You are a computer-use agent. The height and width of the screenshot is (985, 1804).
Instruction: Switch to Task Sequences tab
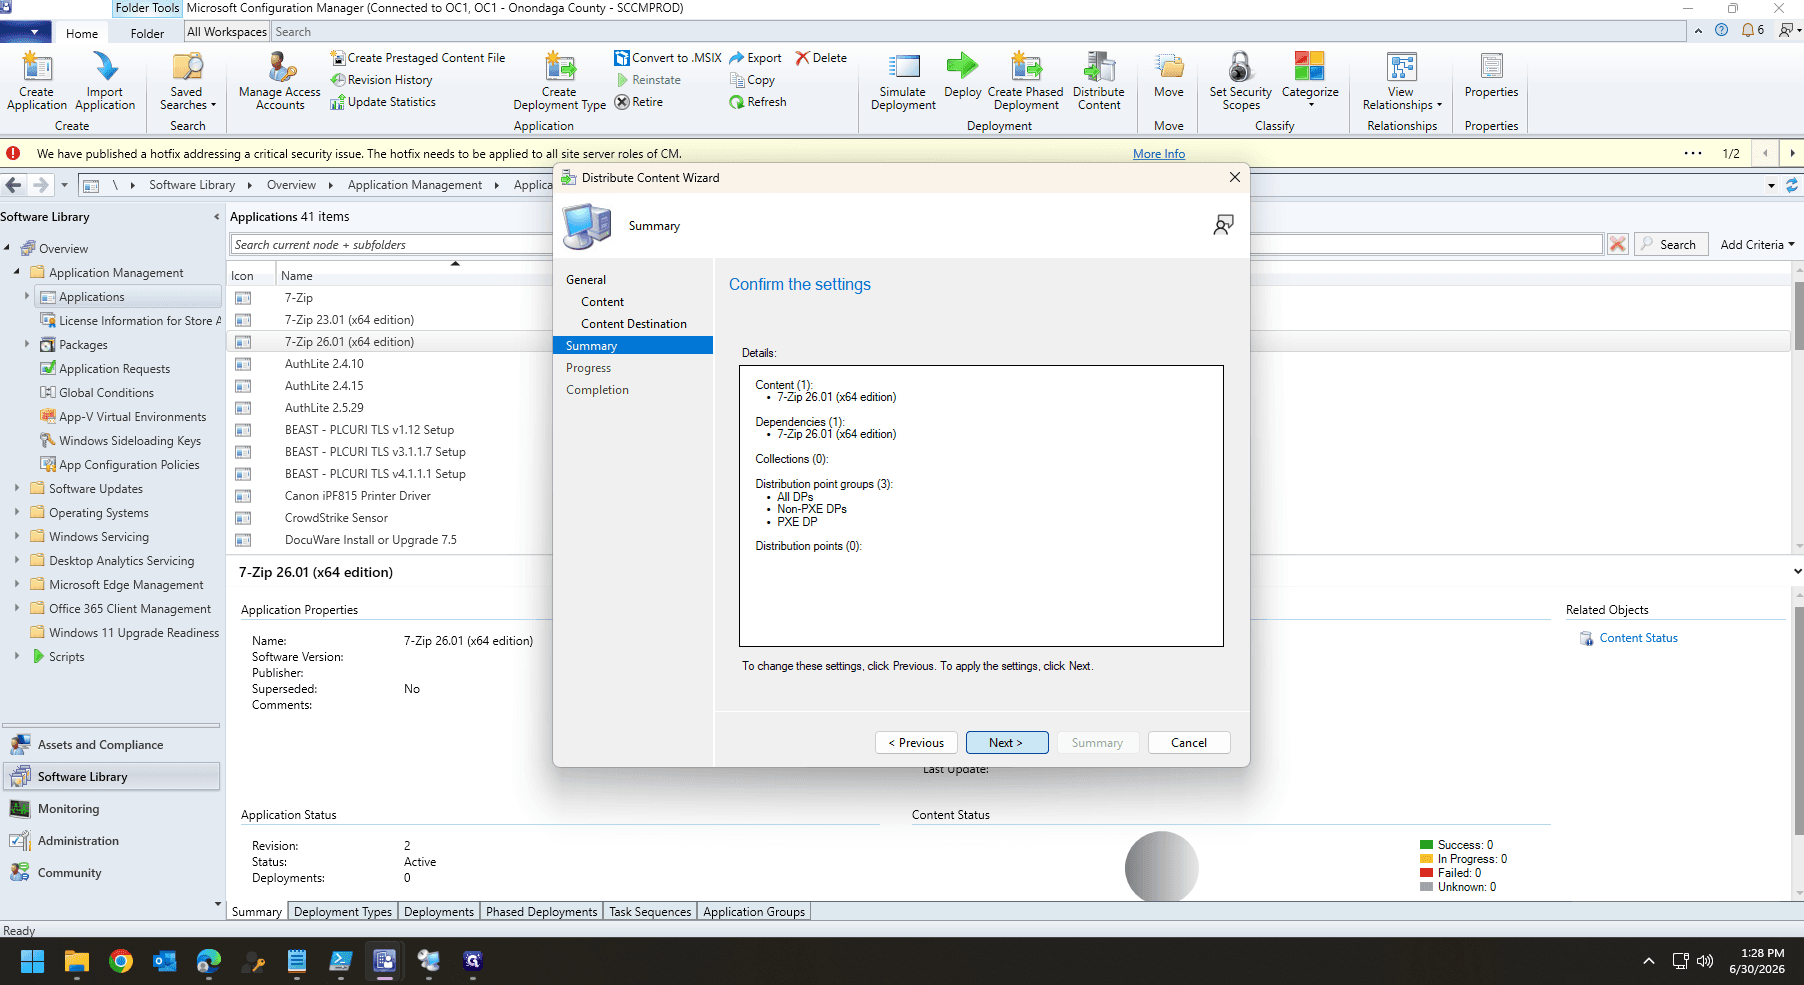click(650, 912)
